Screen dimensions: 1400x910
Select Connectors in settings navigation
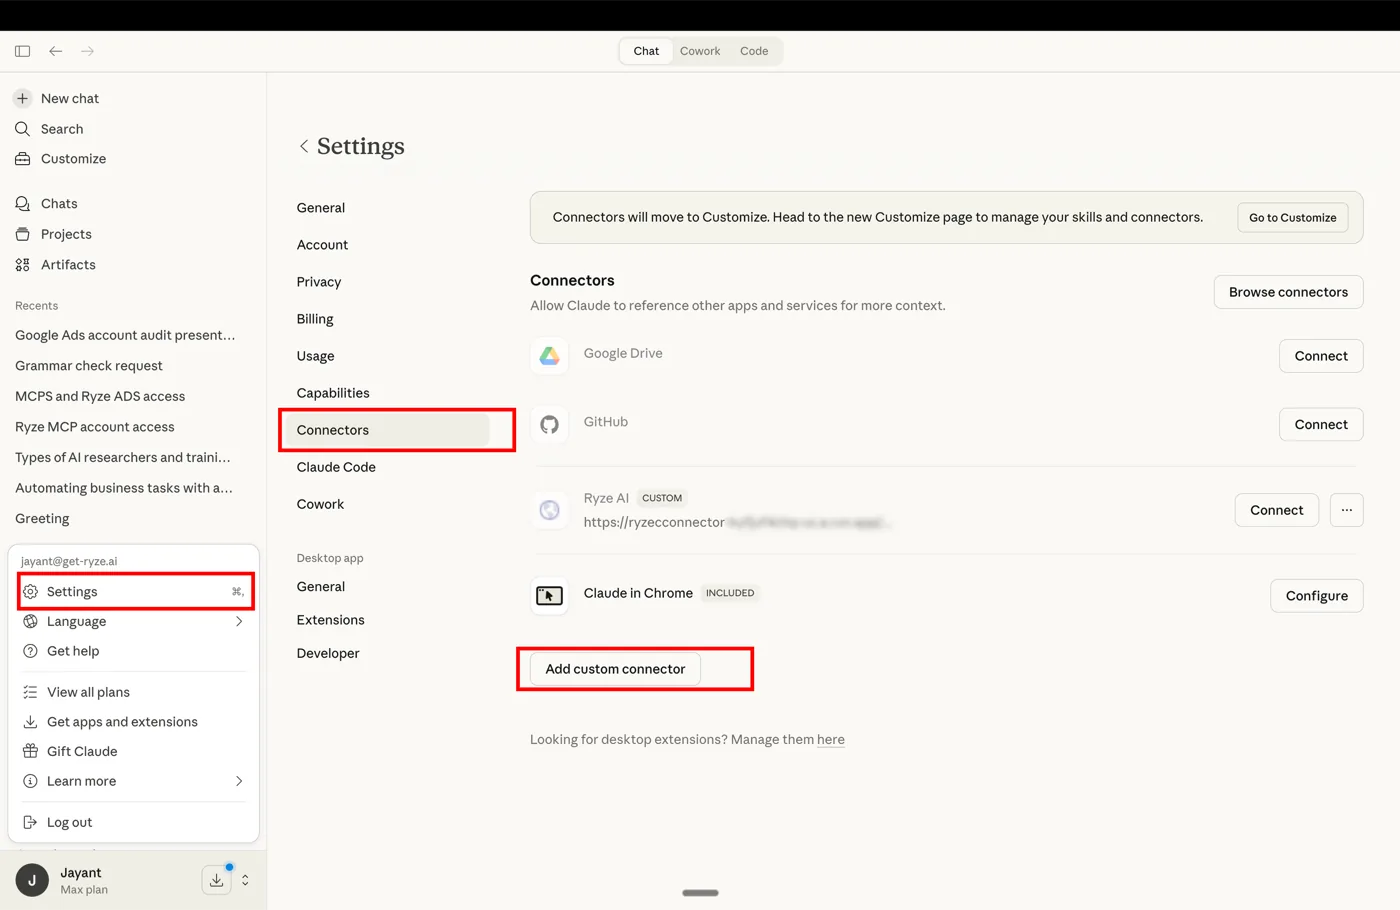pyautogui.click(x=388, y=430)
